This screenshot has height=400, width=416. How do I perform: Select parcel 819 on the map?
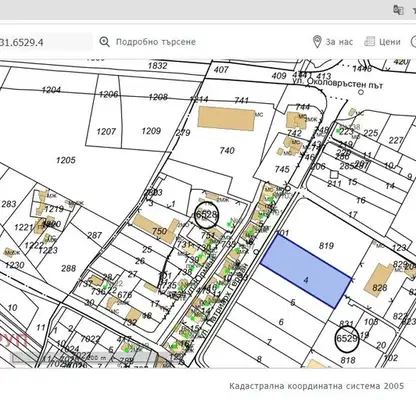click(x=326, y=246)
